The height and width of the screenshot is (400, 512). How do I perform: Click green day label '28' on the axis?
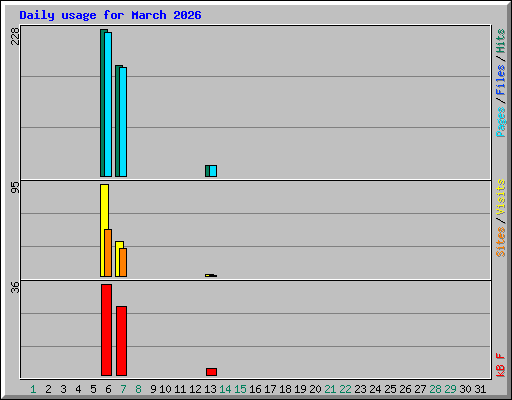(435, 389)
